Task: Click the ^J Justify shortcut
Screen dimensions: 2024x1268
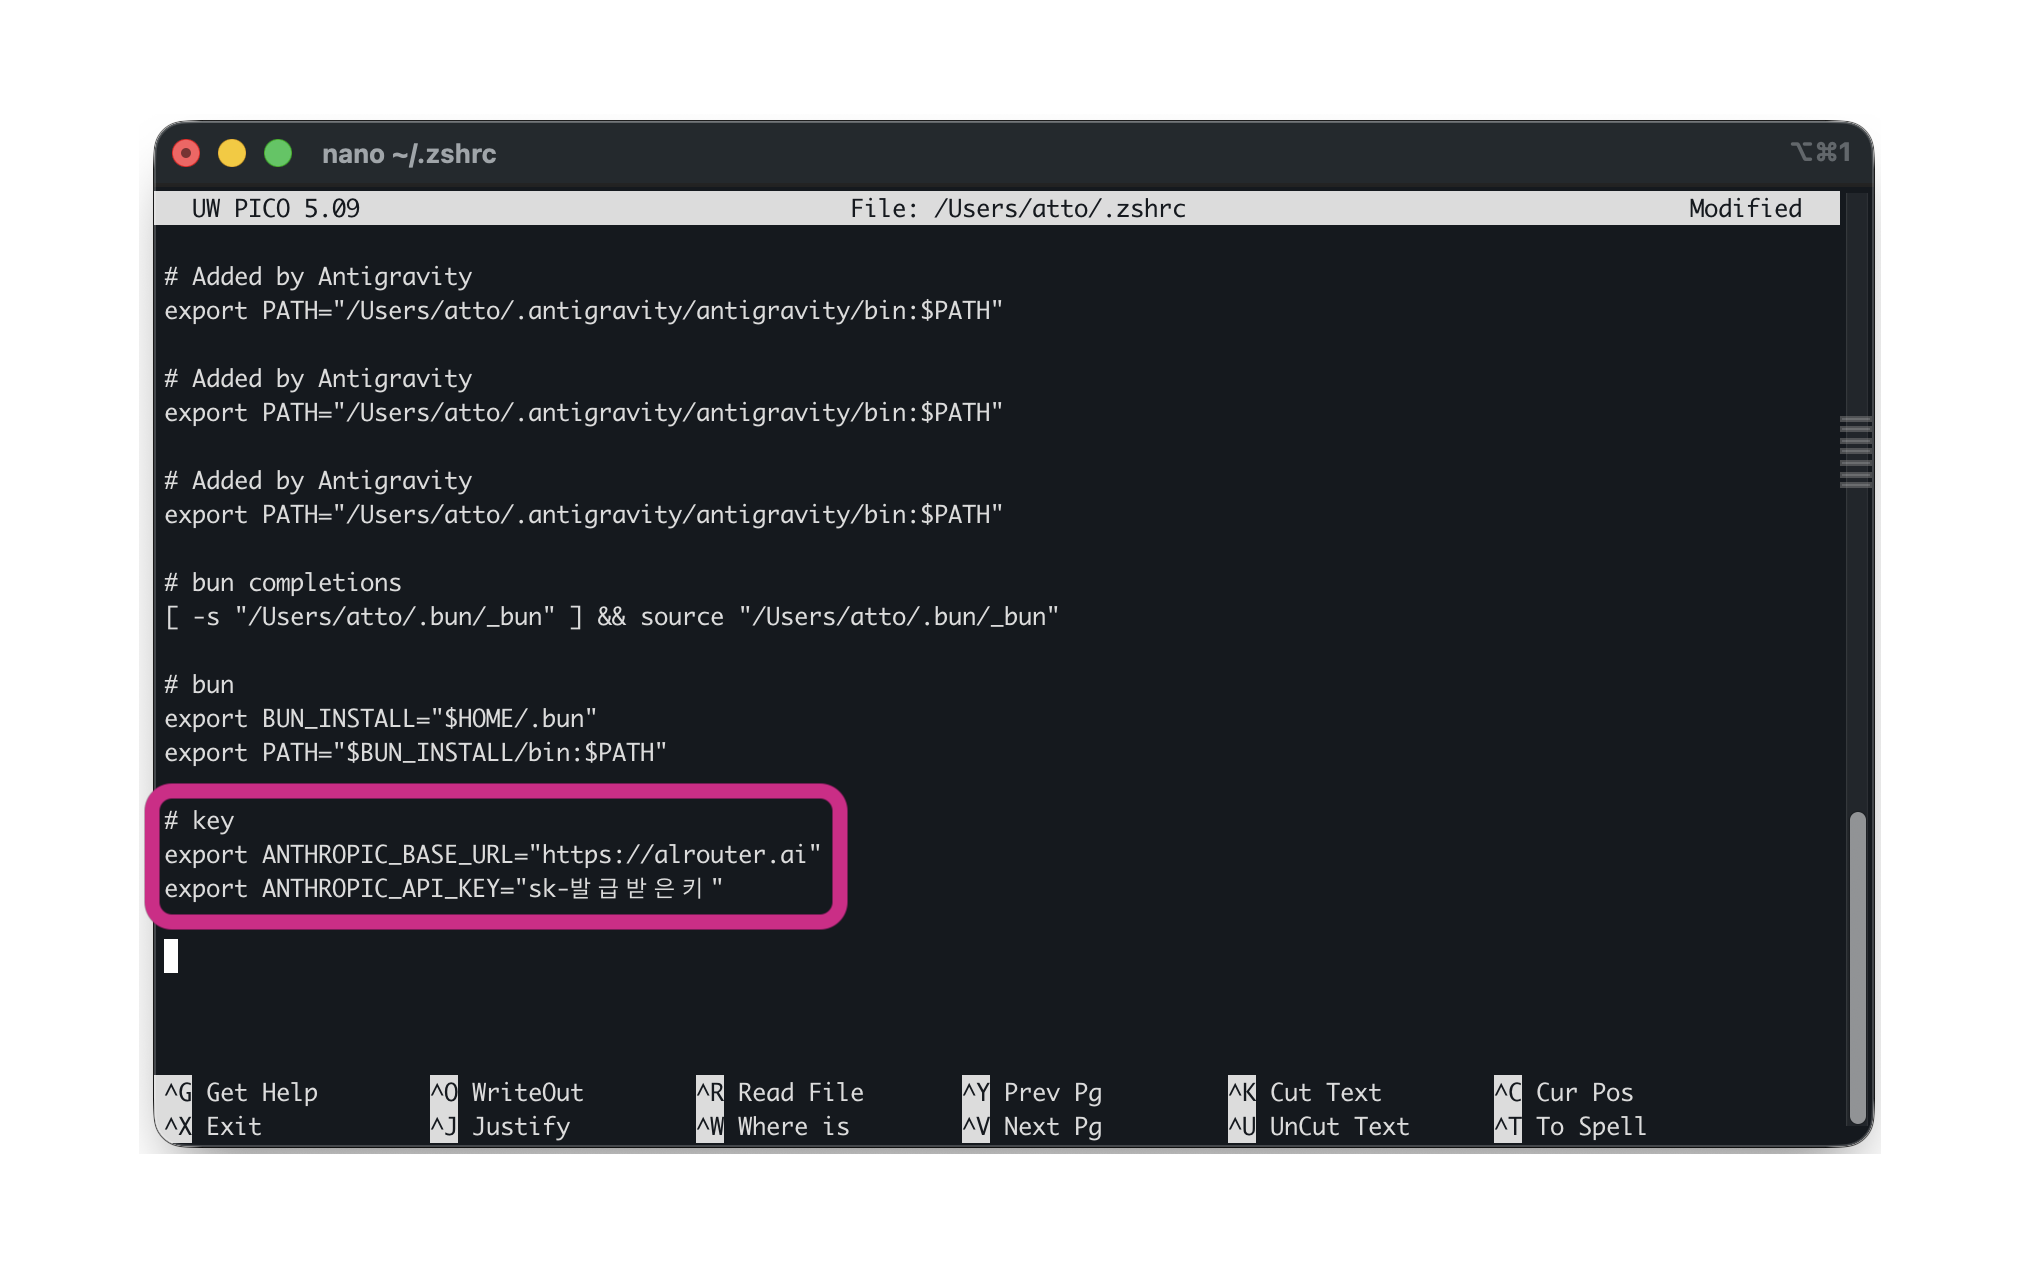Action: click(500, 1126)
